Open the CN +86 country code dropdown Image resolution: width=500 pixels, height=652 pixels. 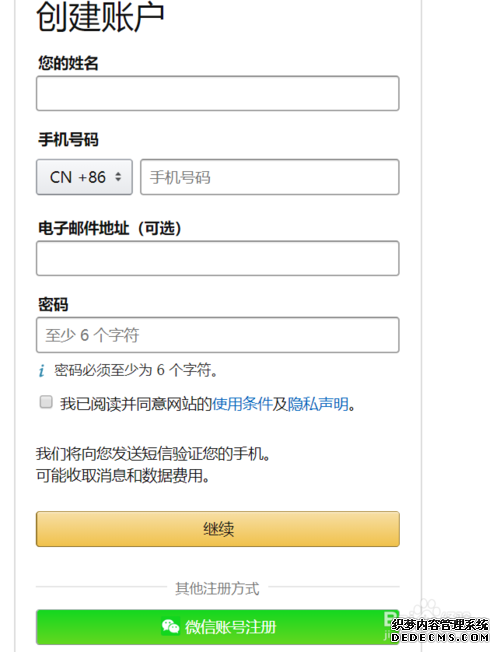[84, 177]
